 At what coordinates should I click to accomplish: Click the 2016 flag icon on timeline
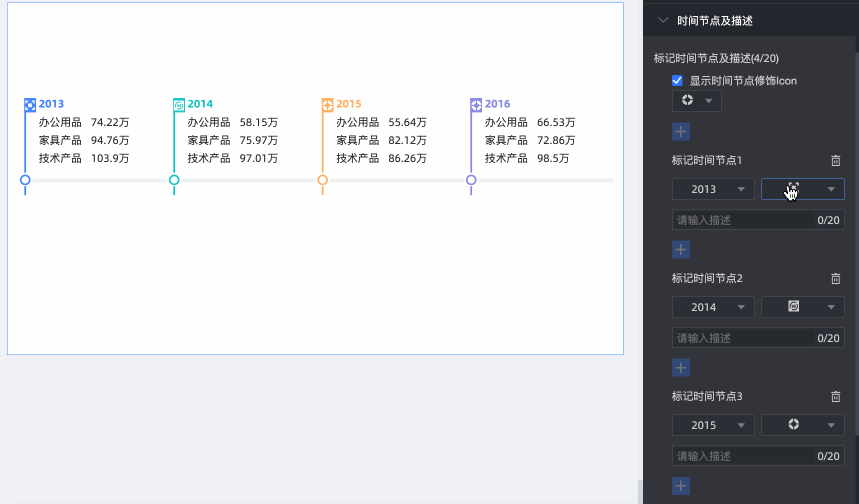476,104
